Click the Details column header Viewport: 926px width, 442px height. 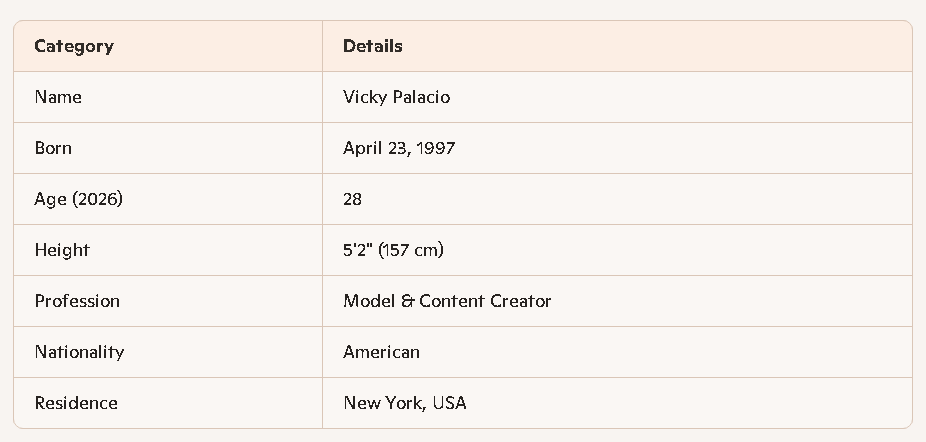click(373, 46)
